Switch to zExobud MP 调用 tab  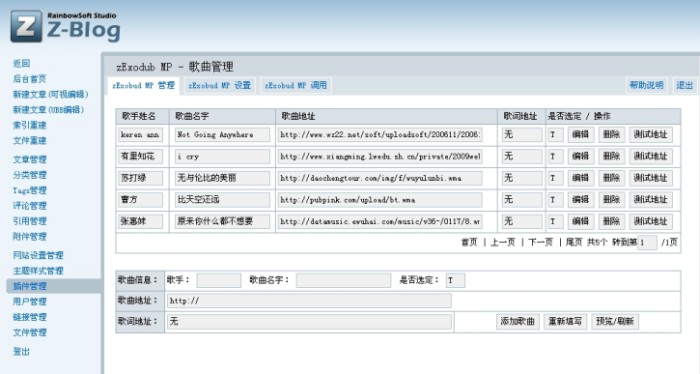pos(296,85)
